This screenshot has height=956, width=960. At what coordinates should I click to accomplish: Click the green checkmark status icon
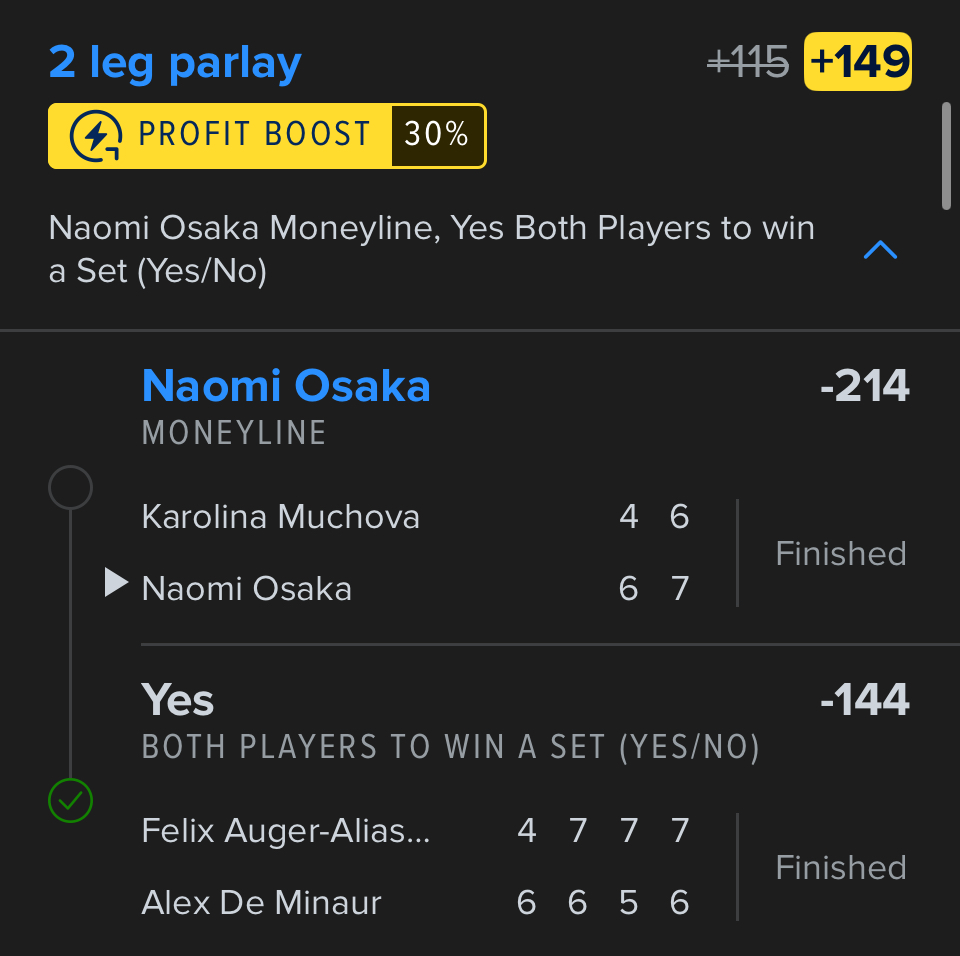coord(70,799)
